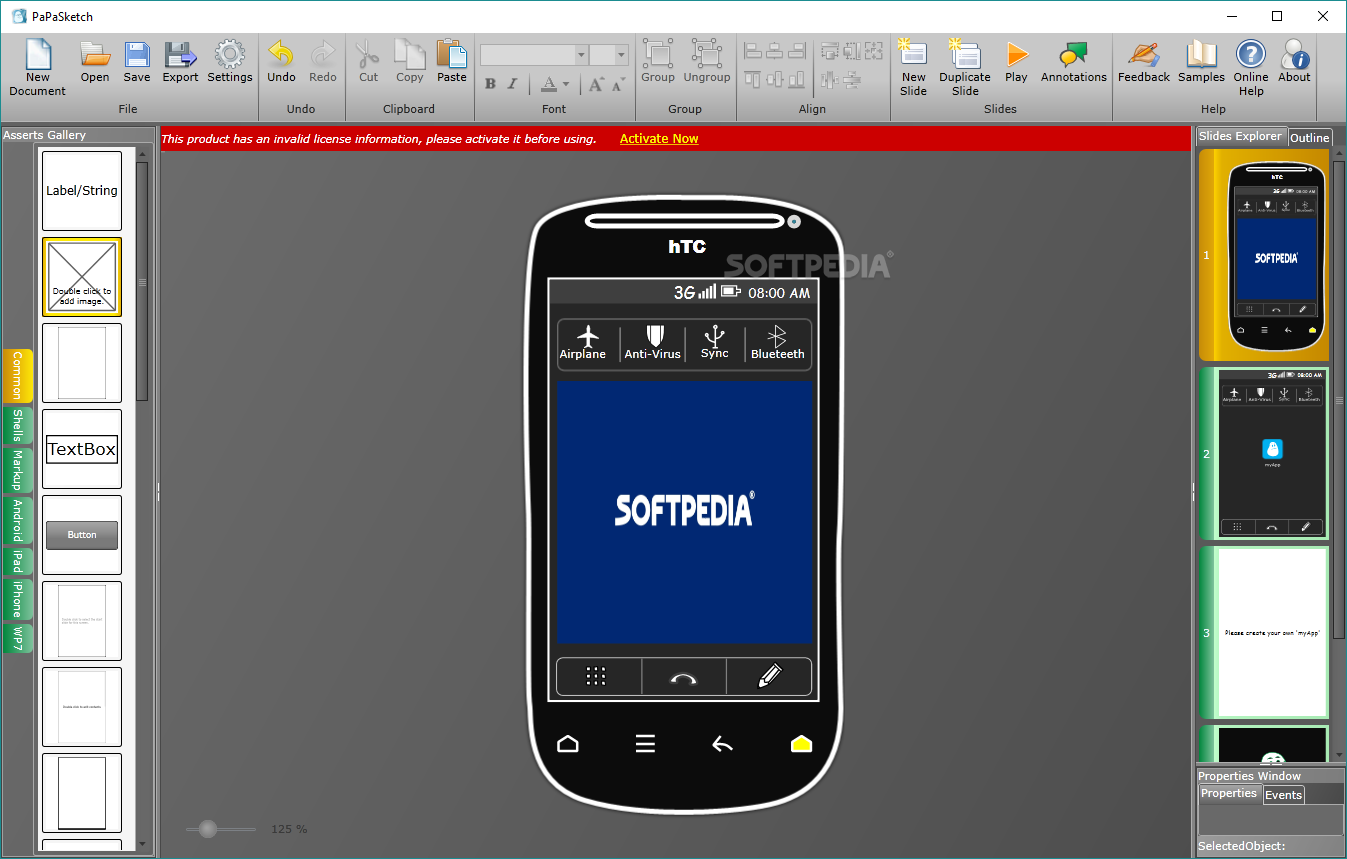Click the zoom slider handle

208,829
